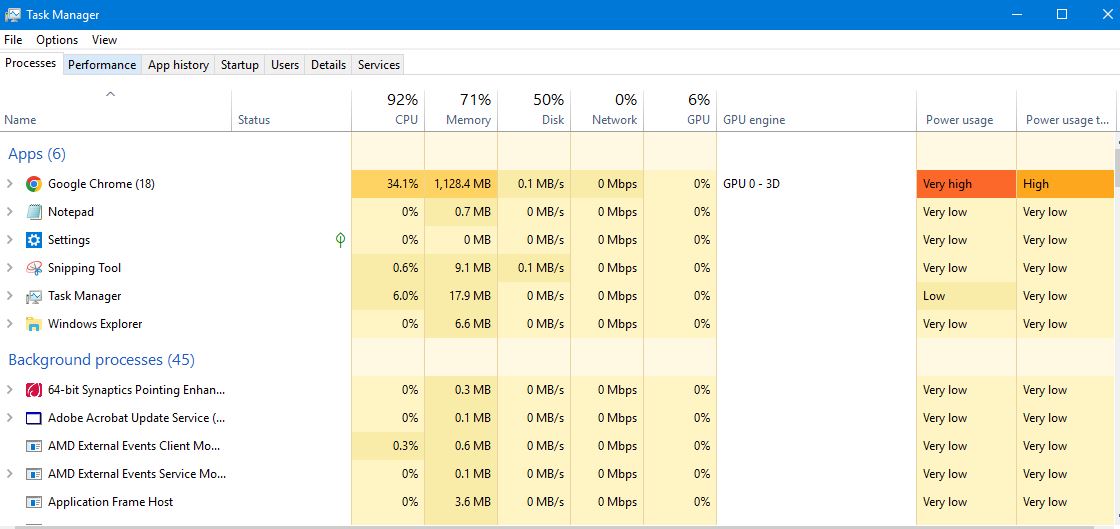The width and height of the screenshot is (1120, 529).
Task: Click the Power usage trend column header
Action: pos(1066,109)
